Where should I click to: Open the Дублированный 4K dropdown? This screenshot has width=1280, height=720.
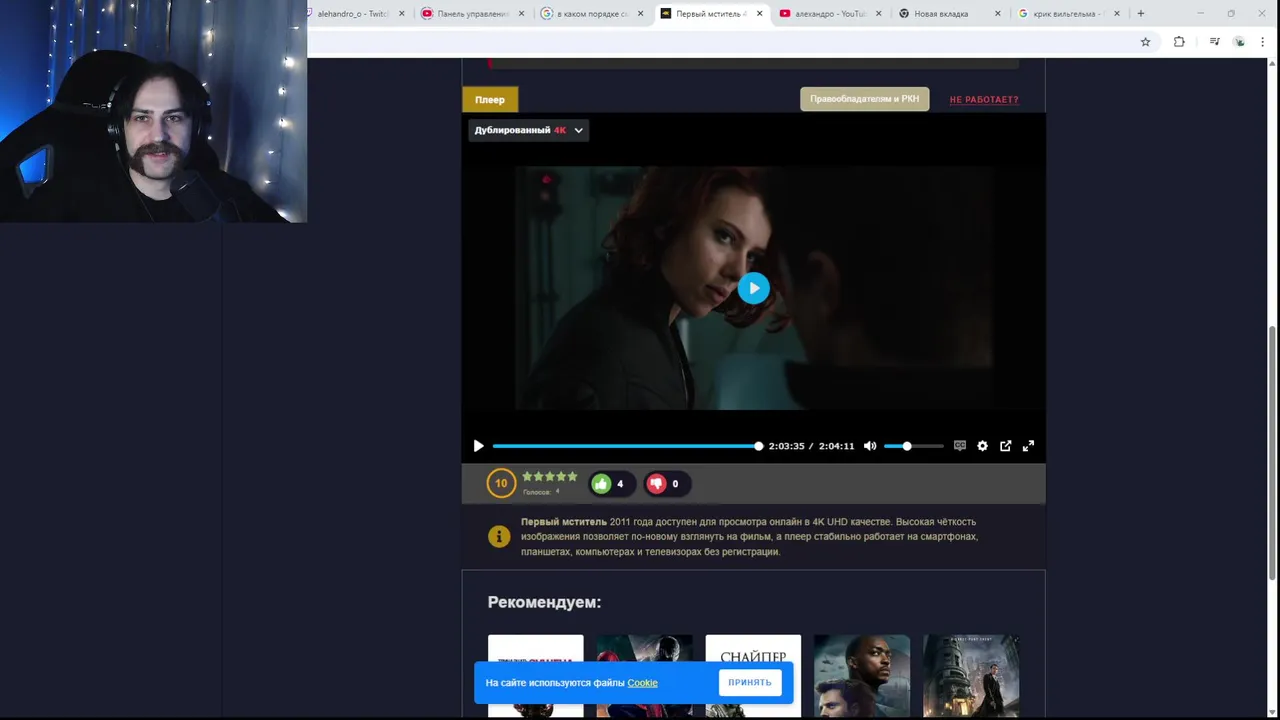click(x=528, y=130)
